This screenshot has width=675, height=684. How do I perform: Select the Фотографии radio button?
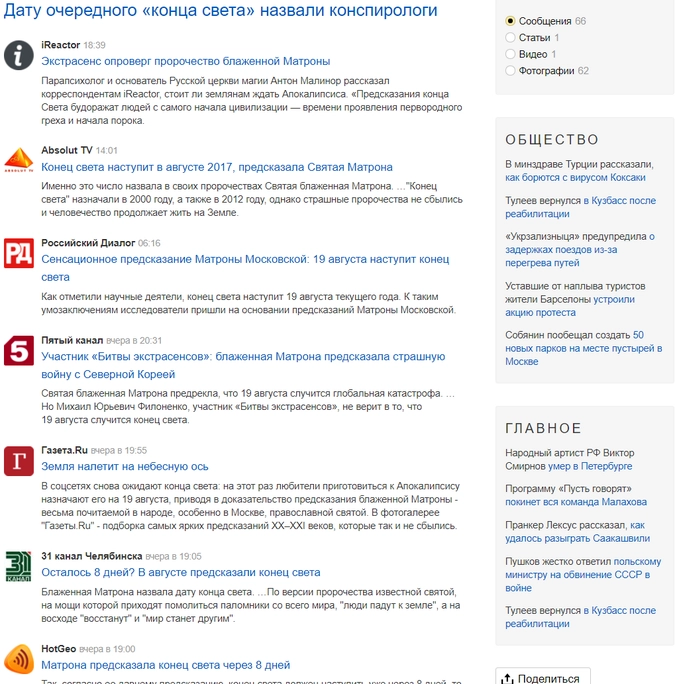coord(511,71)
